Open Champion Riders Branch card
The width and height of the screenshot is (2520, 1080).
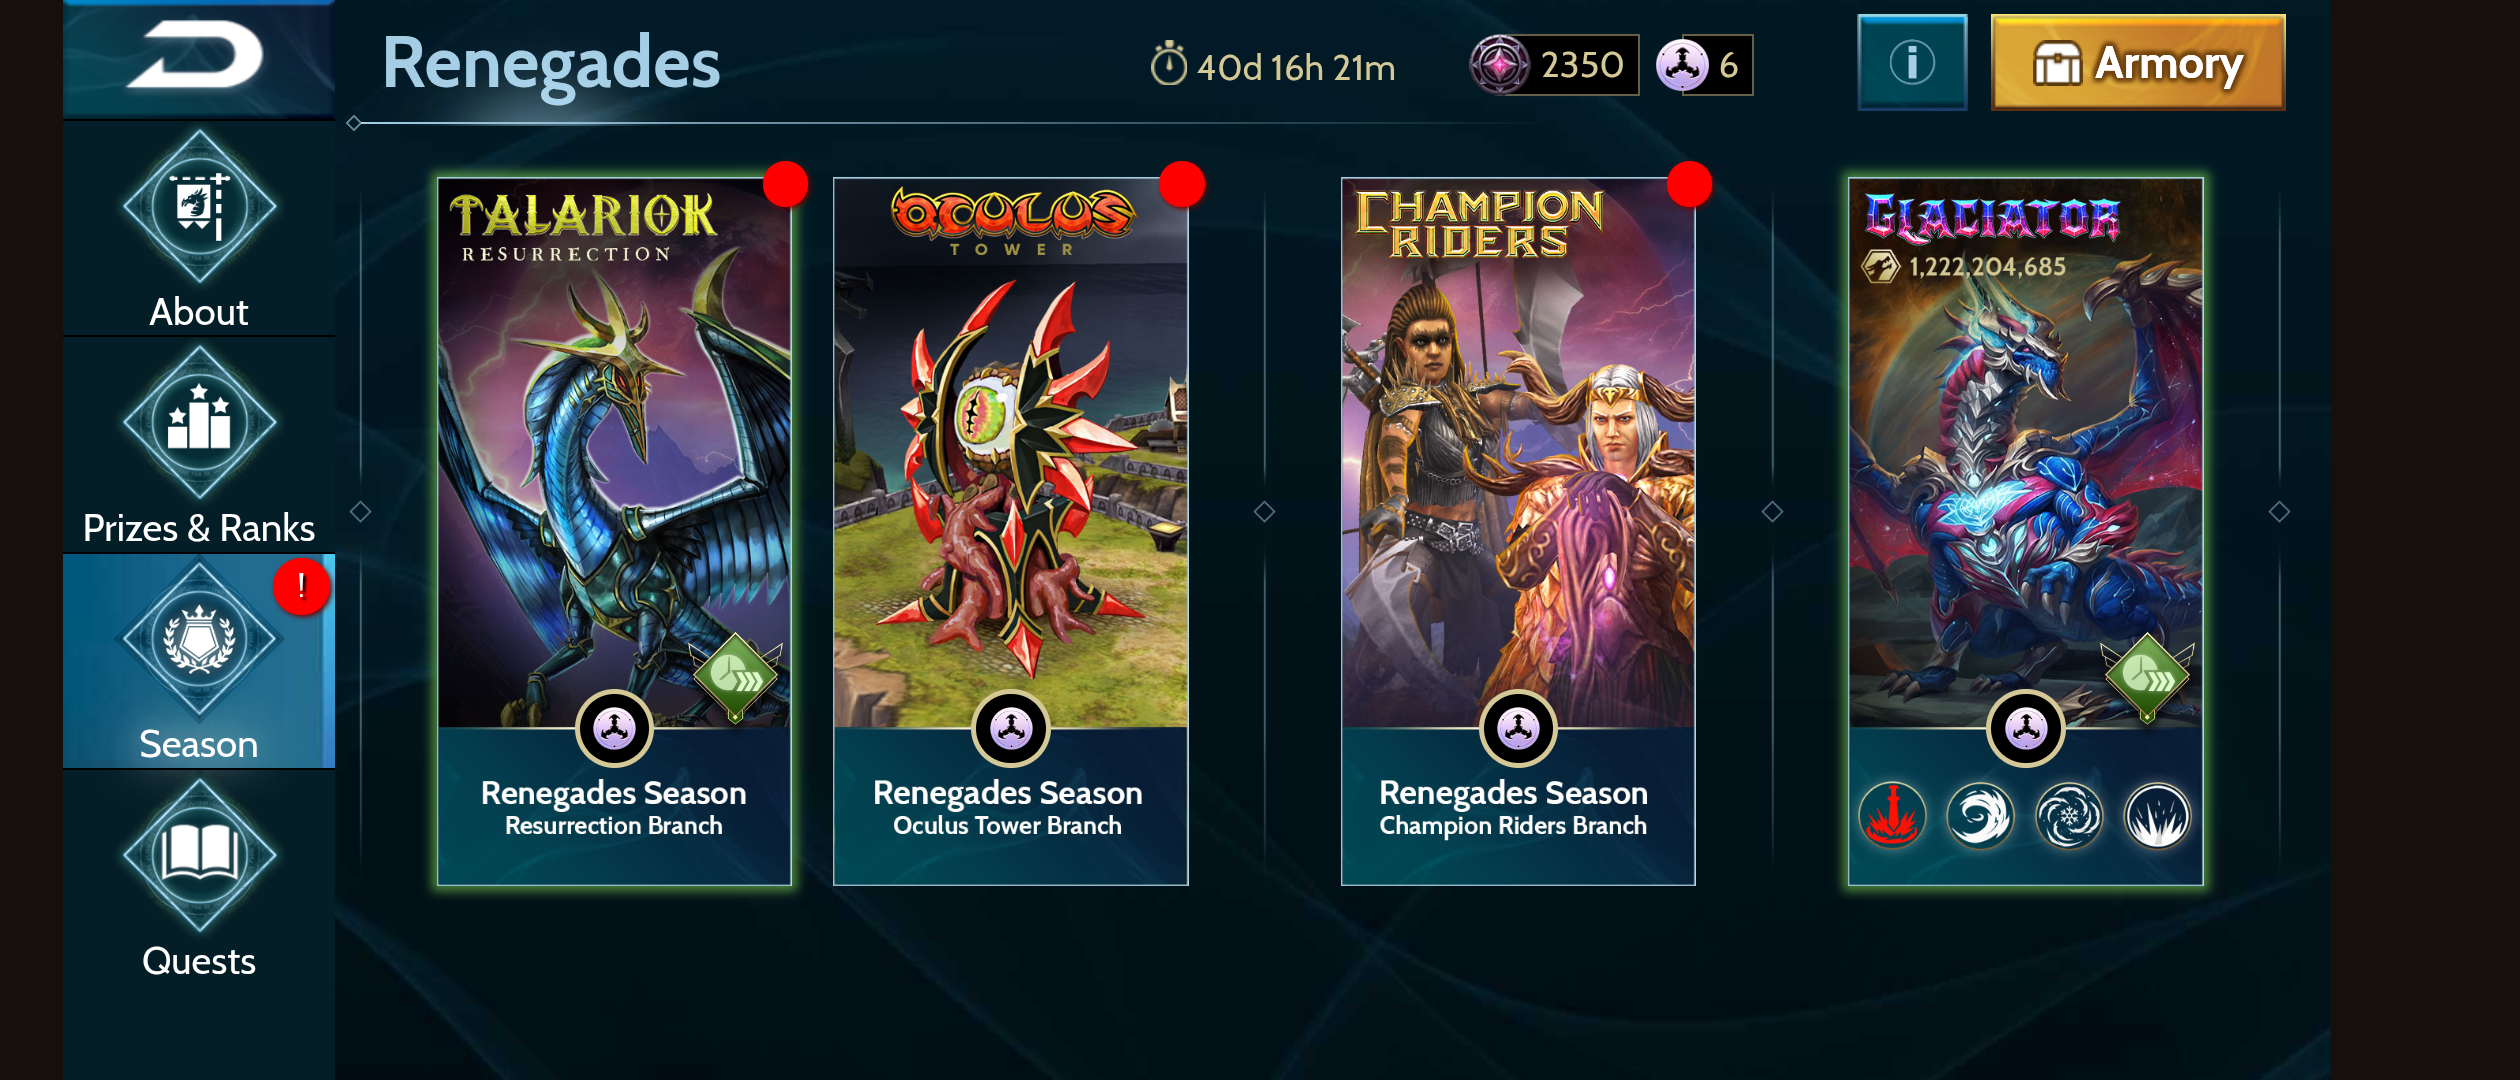[x=1518, y=532]
